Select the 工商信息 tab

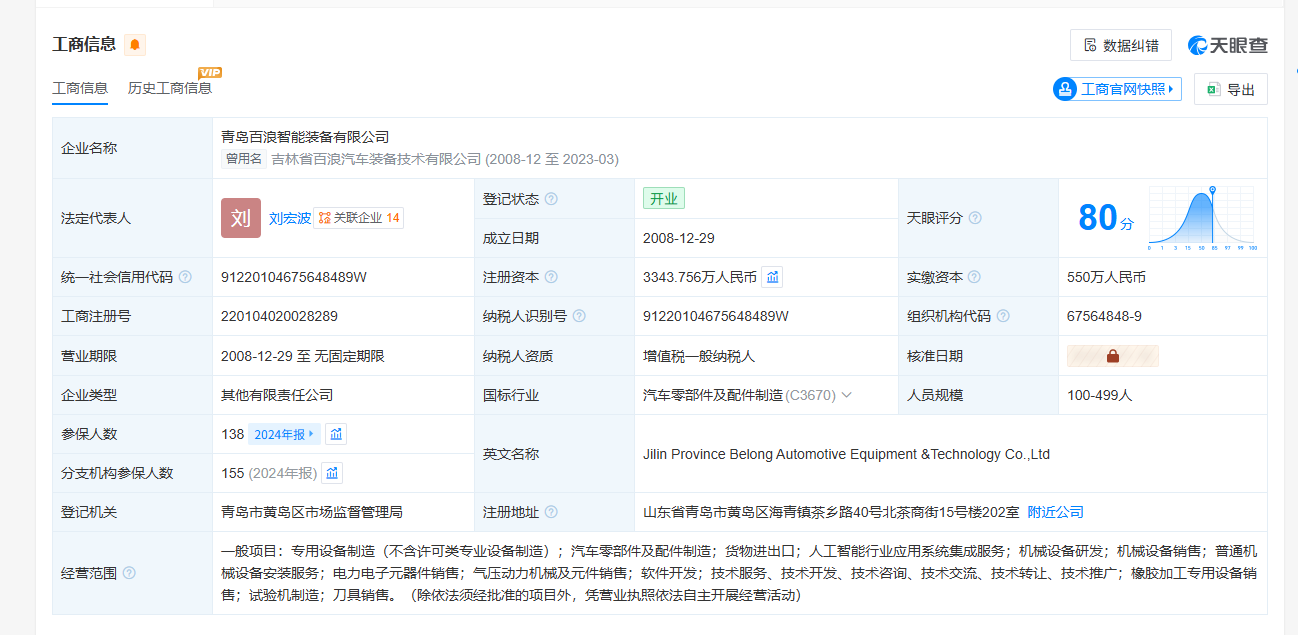pyautogui.click(x=80, y=88)
